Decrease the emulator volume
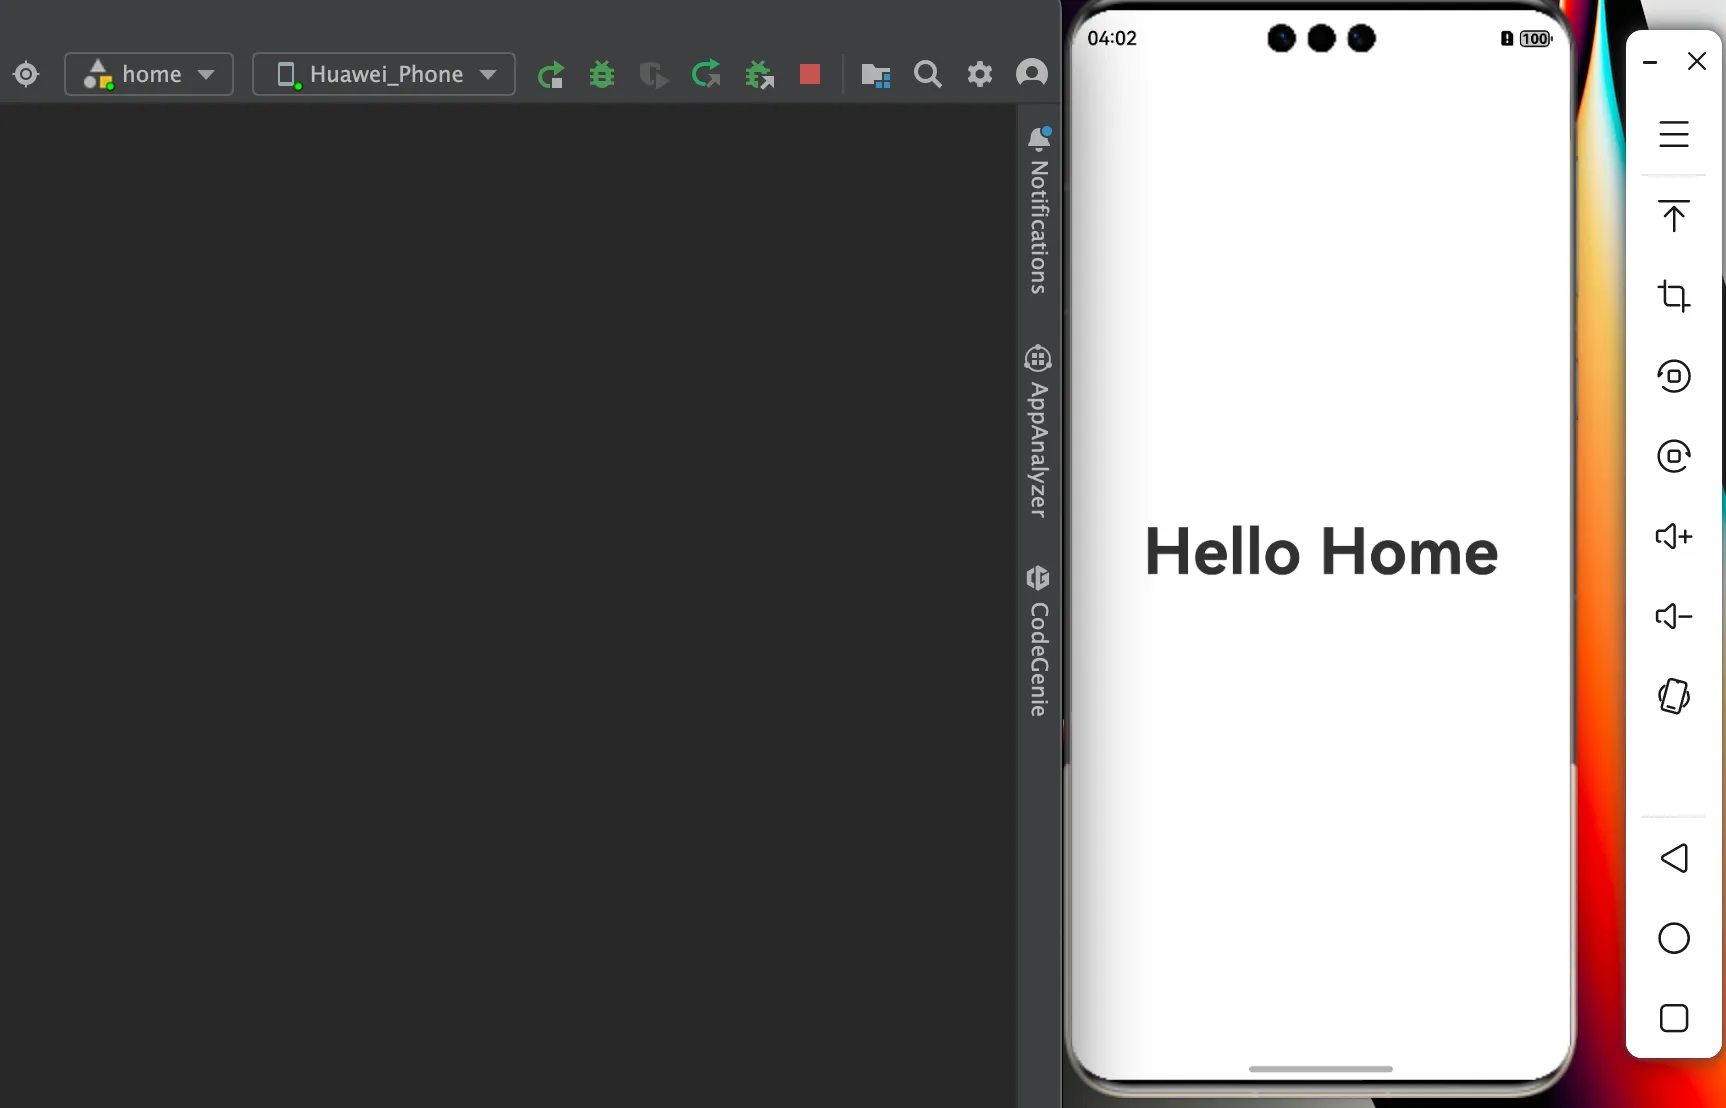1726x1108 pixels. [1674, 616]
